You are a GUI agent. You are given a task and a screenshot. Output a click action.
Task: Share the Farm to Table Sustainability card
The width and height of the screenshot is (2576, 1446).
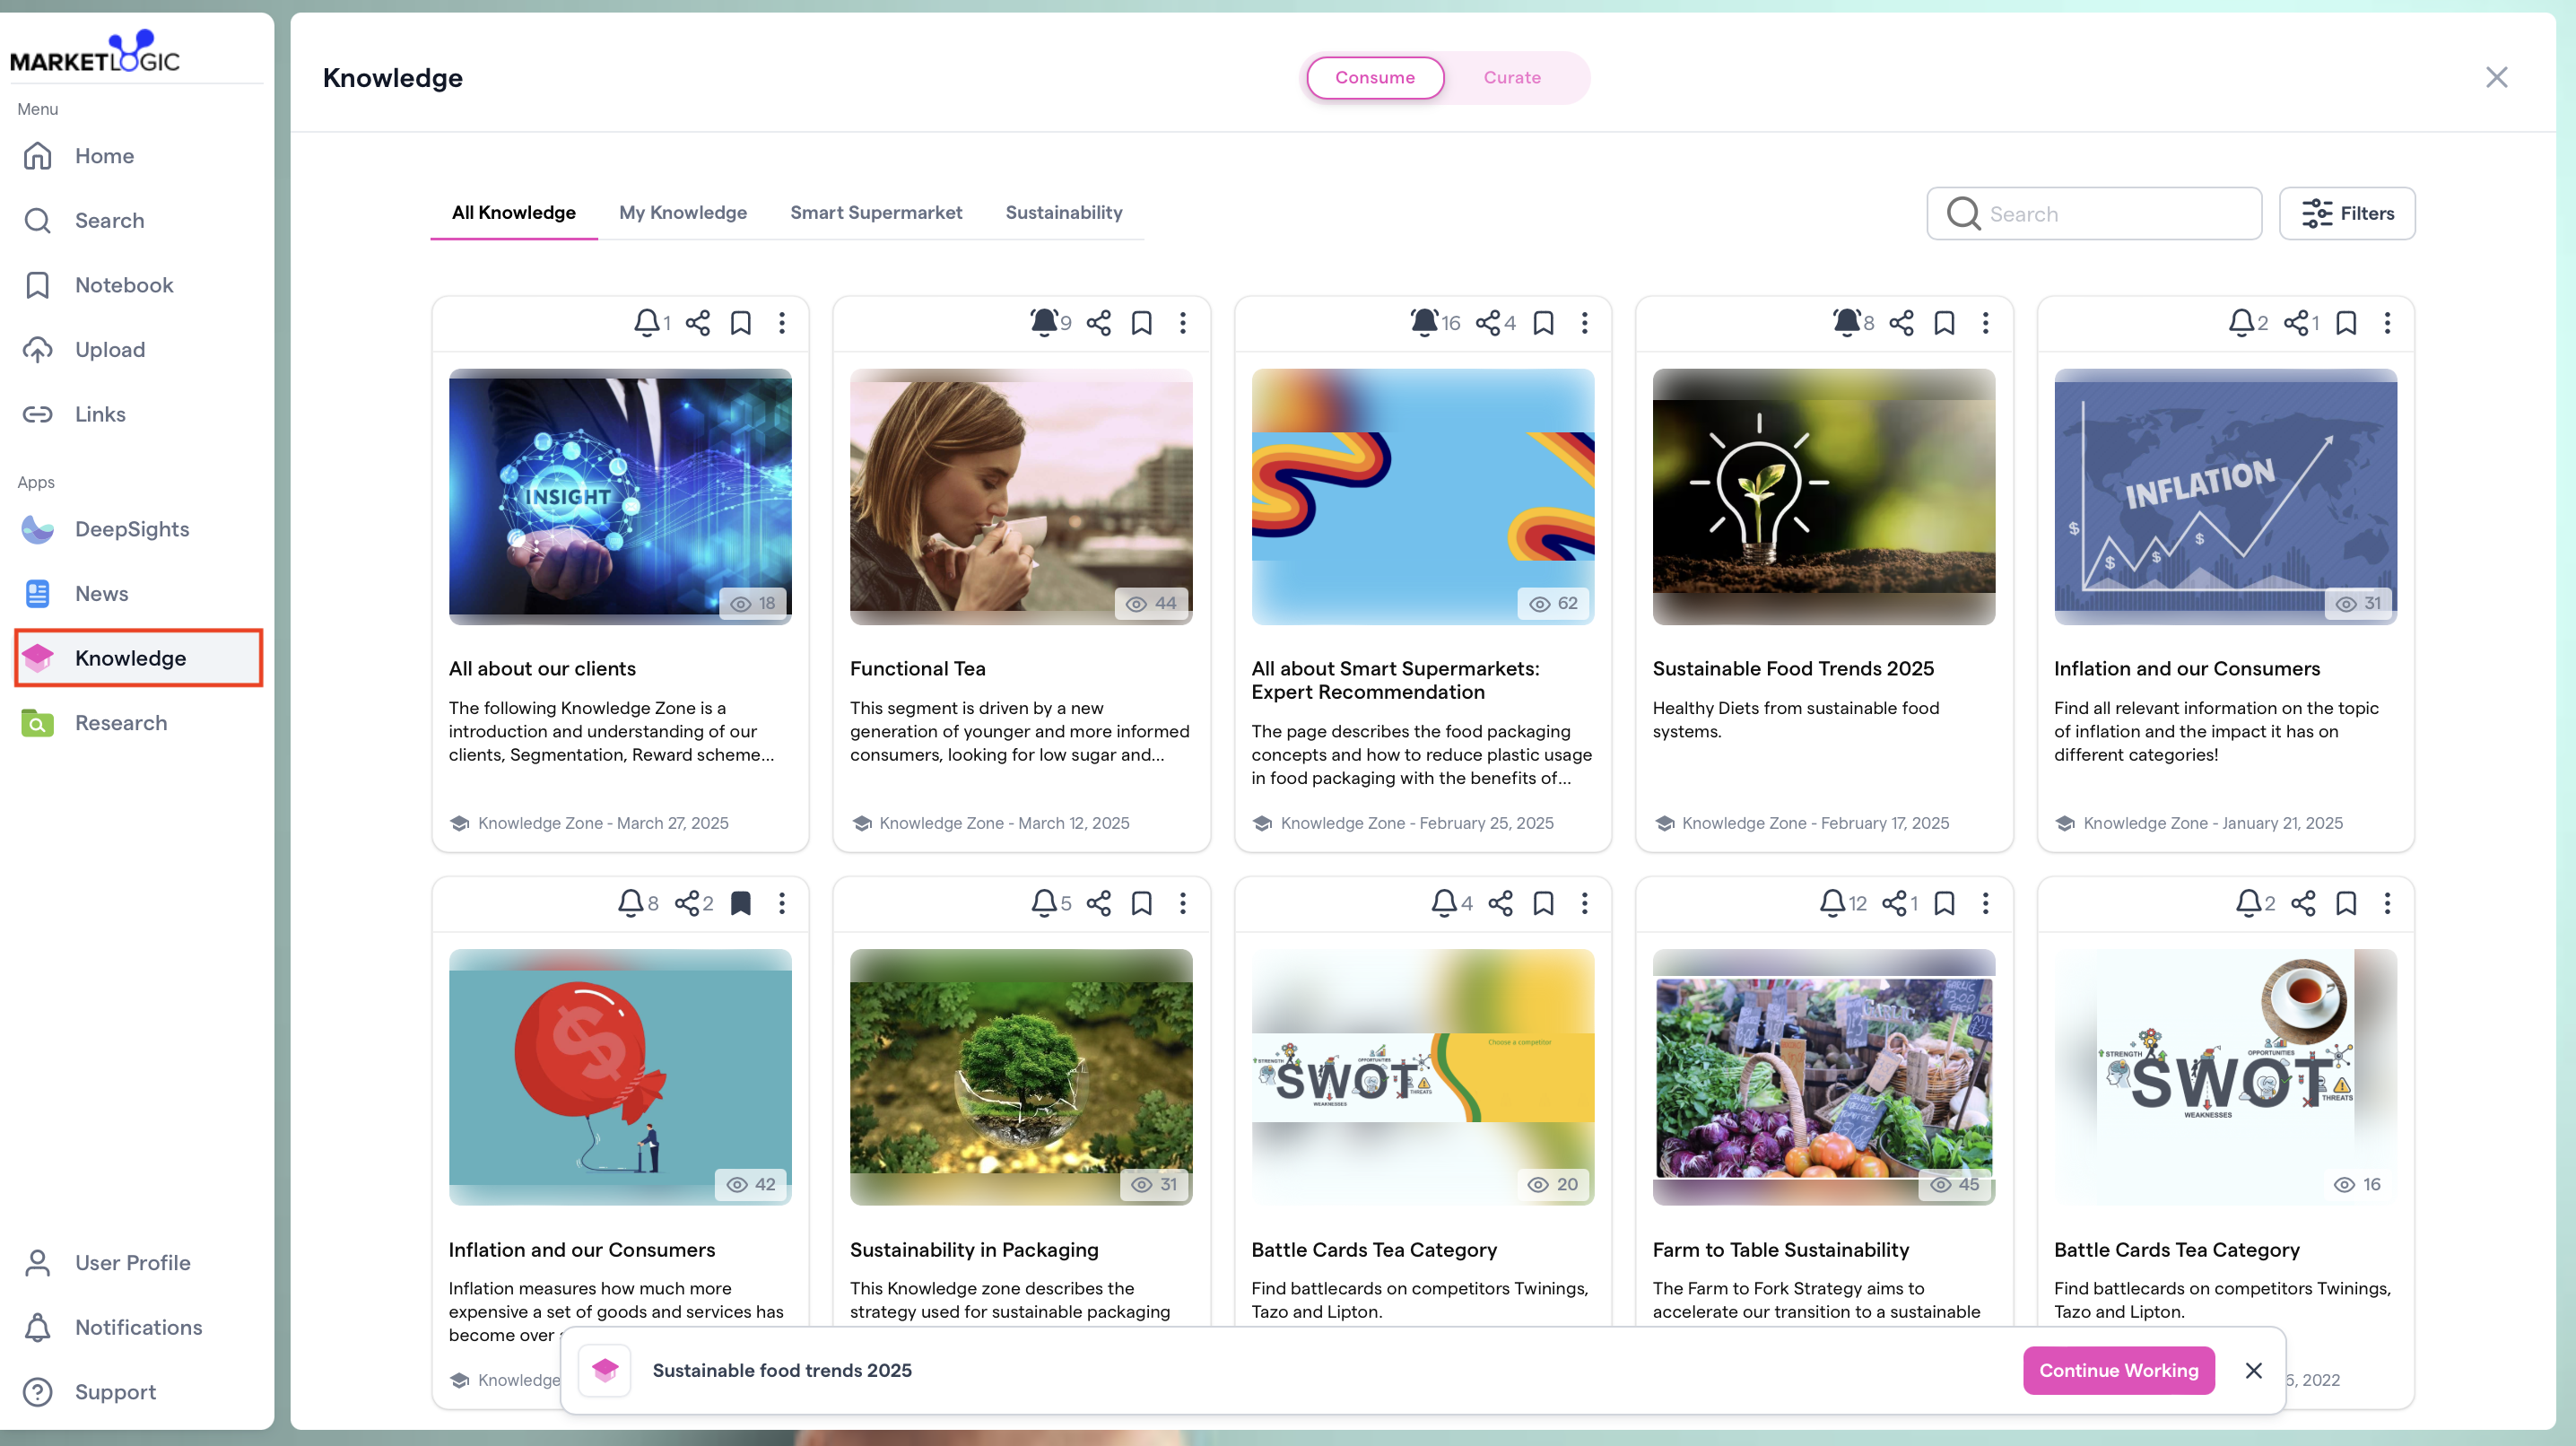pos(1894,903)
